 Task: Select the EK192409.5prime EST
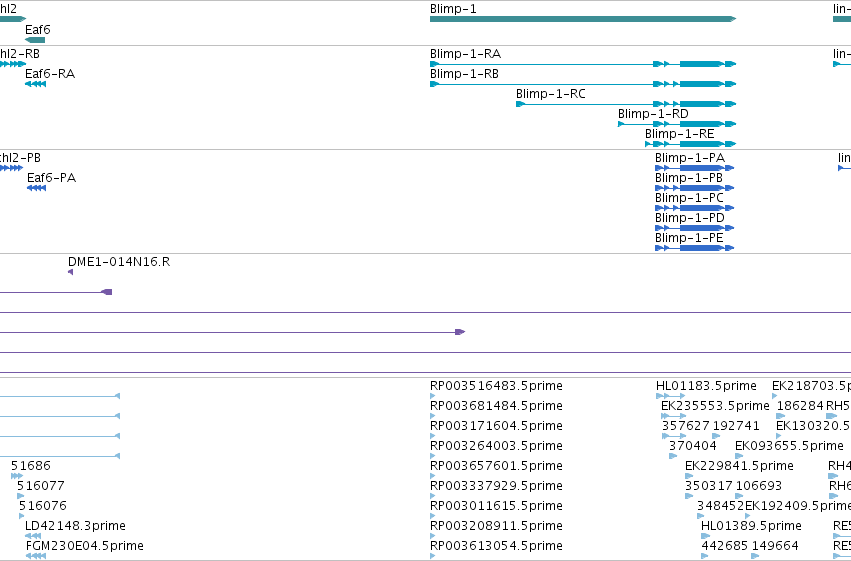(798, 506)
